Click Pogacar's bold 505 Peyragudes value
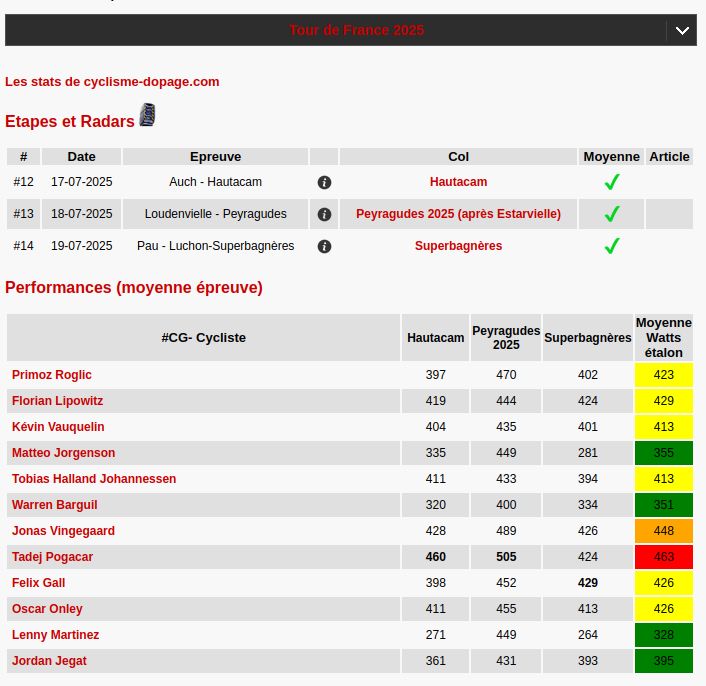Viewport: 706px width, 686px height. point(506,557)
